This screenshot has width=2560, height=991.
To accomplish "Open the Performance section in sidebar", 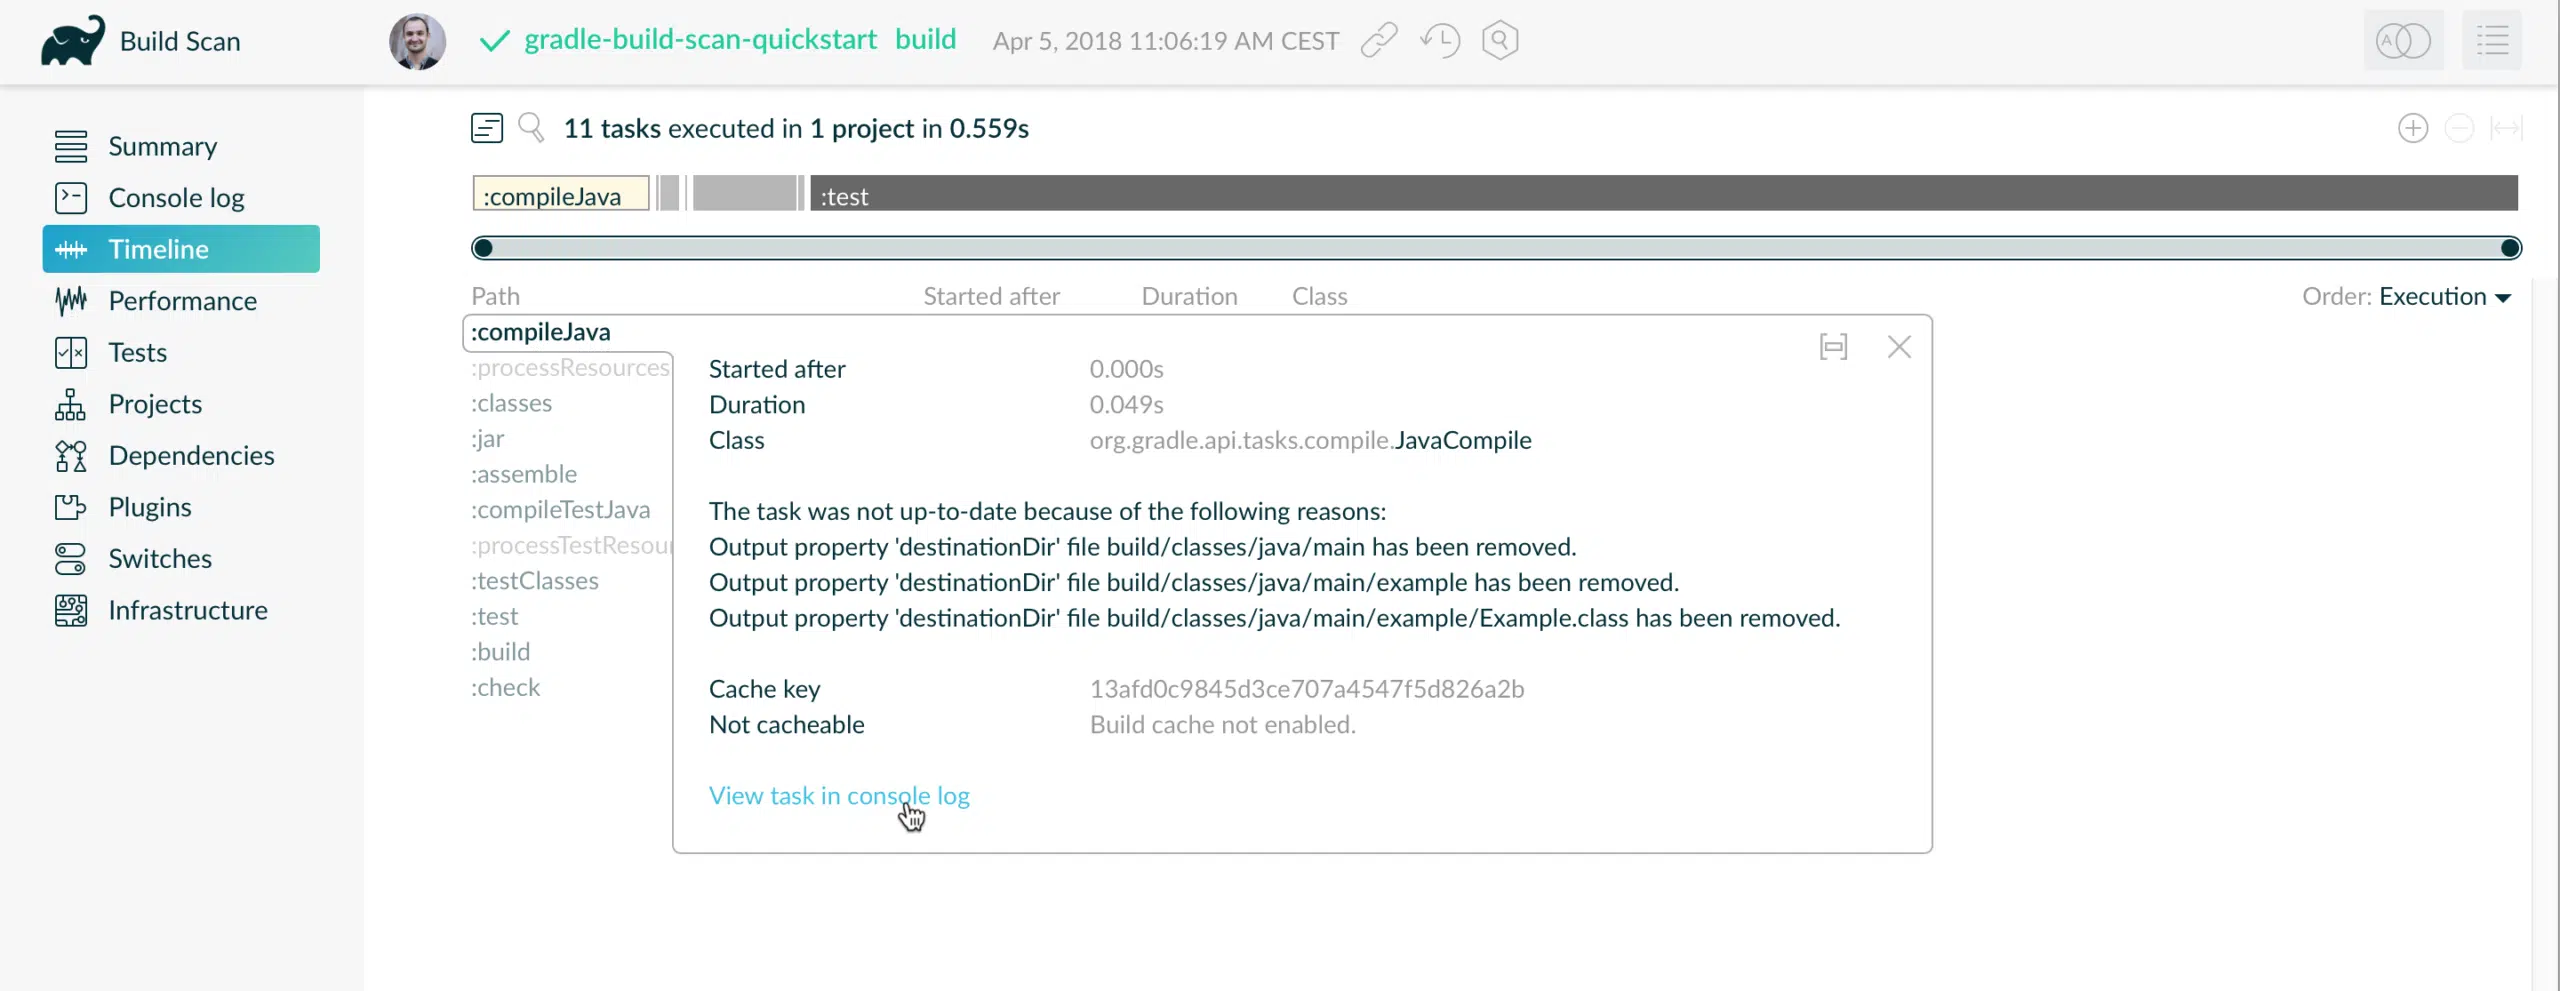I will tap(182, 301).
